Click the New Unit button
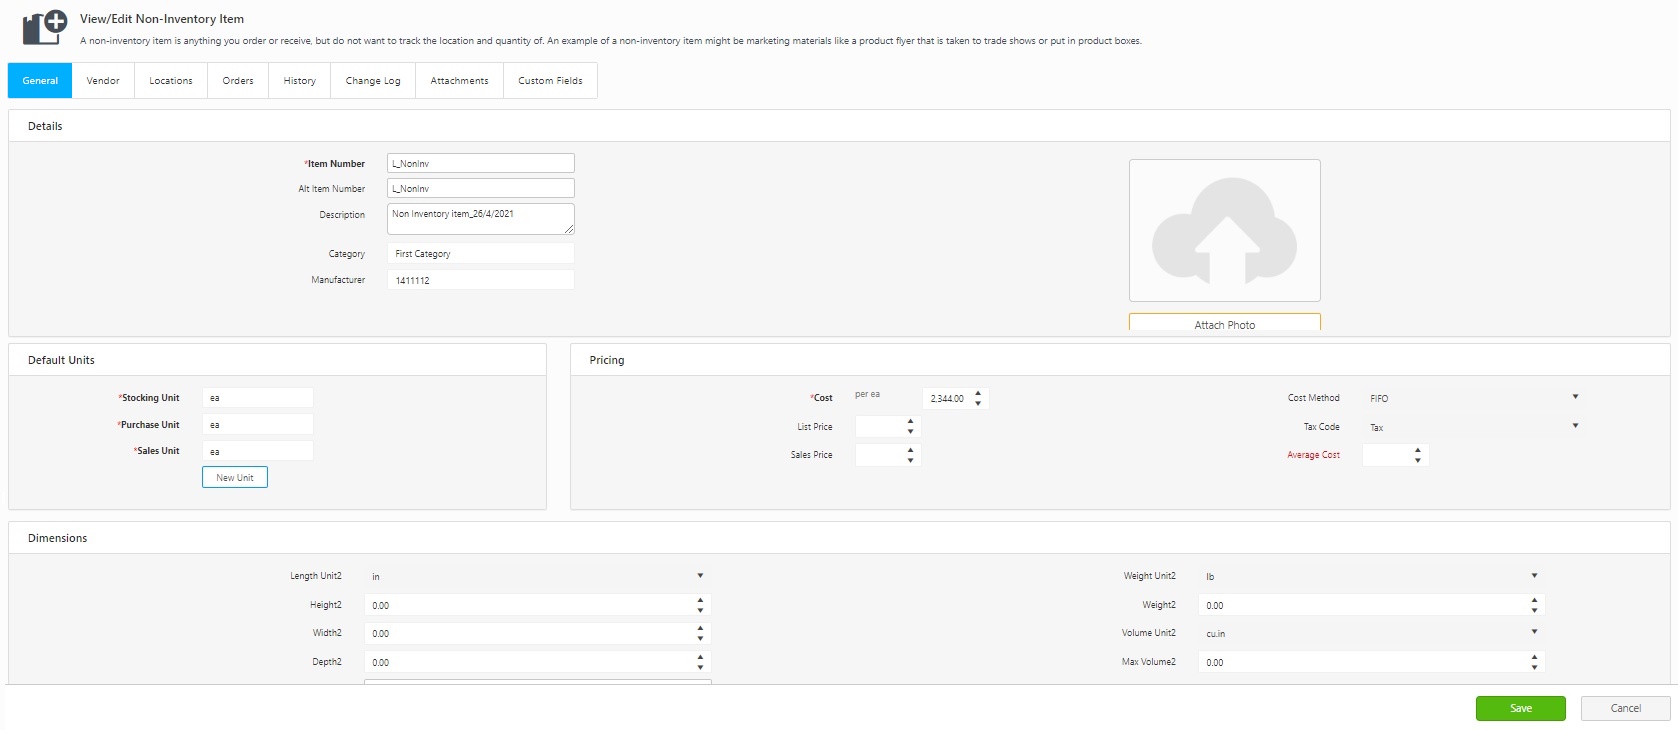Image resolution: width=1678 pixels, height=730 pixels. 235,478
